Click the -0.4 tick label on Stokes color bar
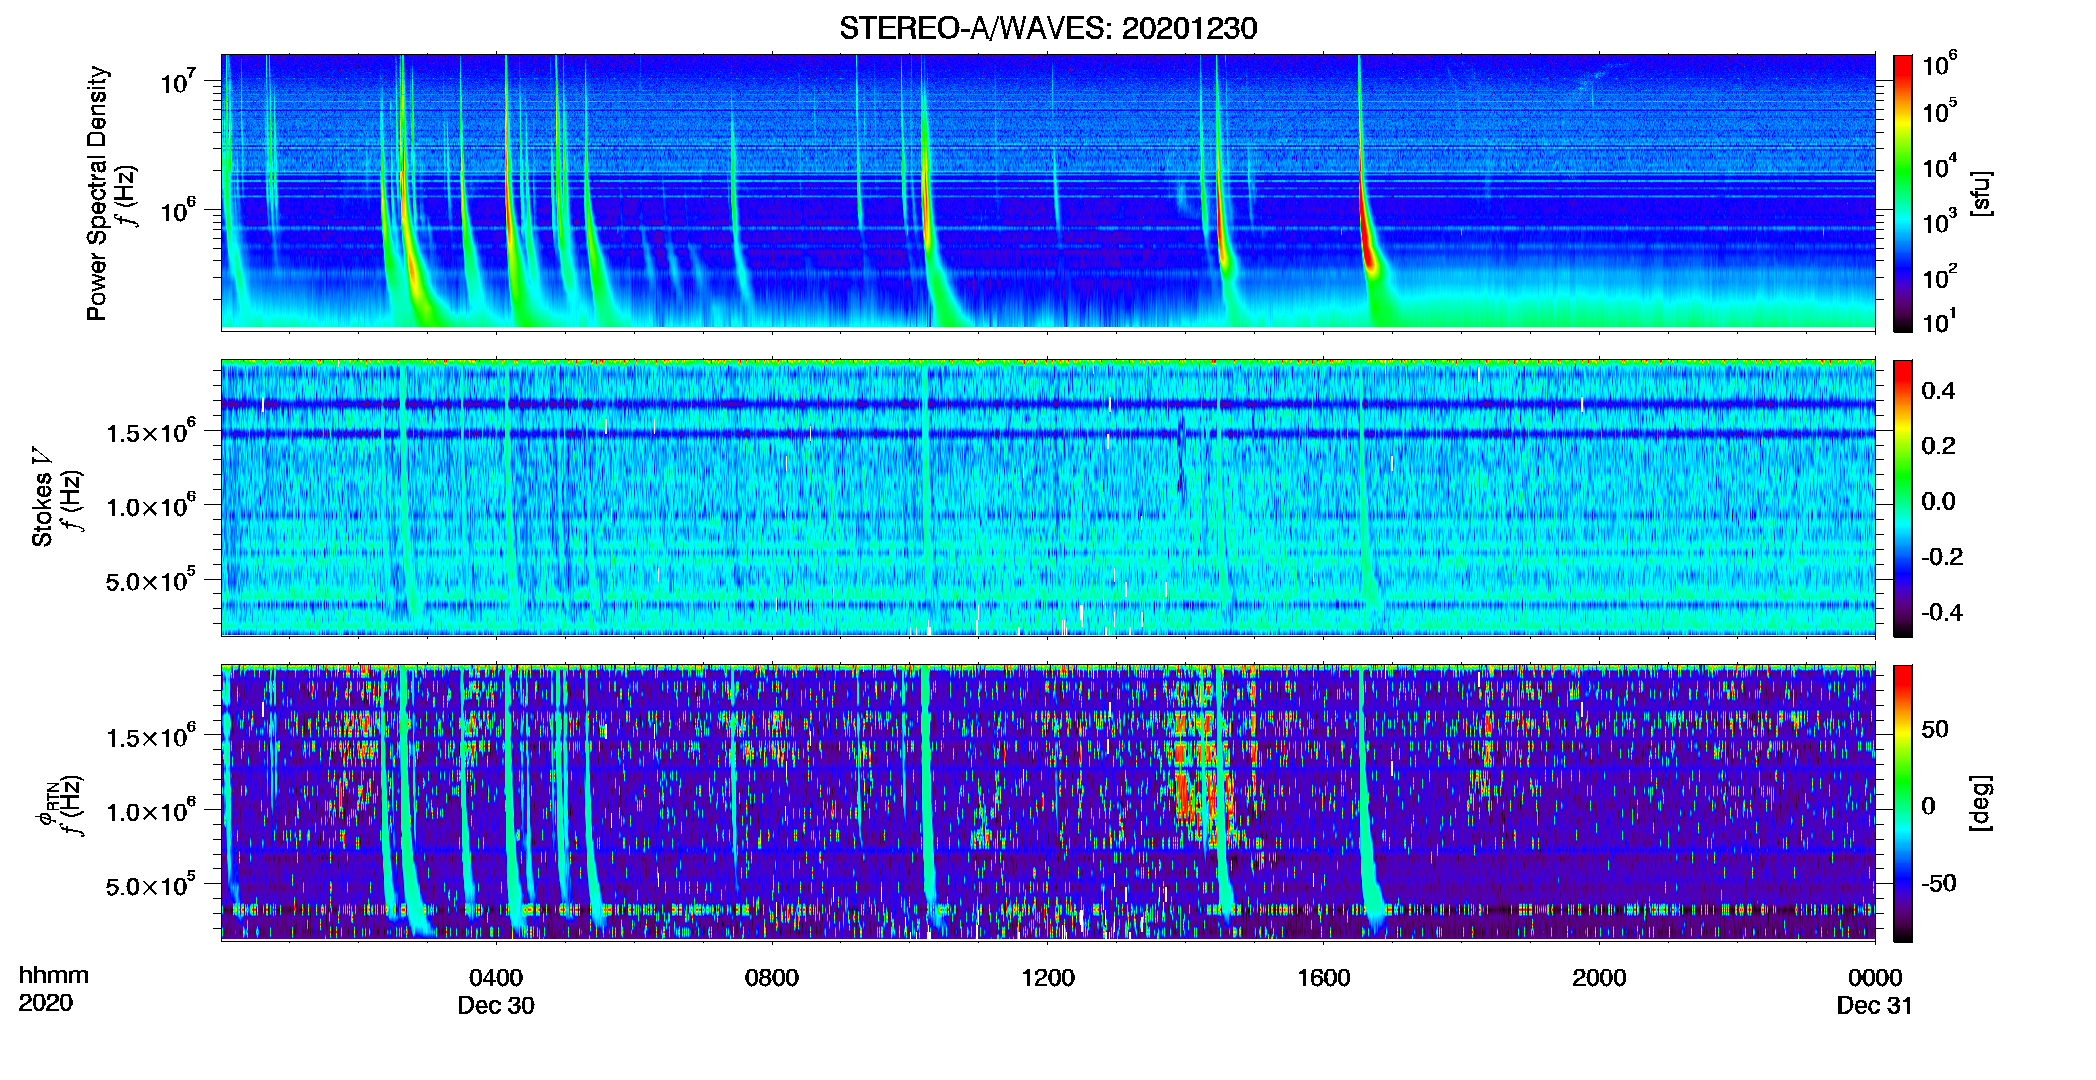The width and height of the screenshot is (2096, 1080). 1942,612
